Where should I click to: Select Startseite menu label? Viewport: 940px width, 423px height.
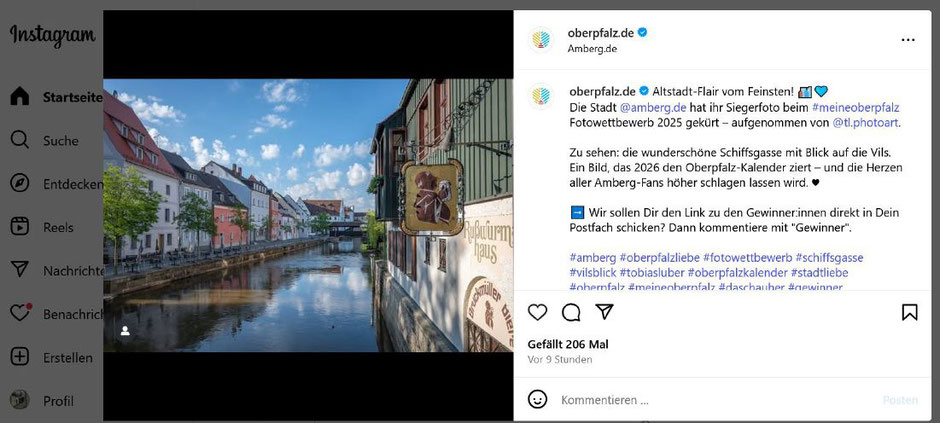[x=73, y=97]
